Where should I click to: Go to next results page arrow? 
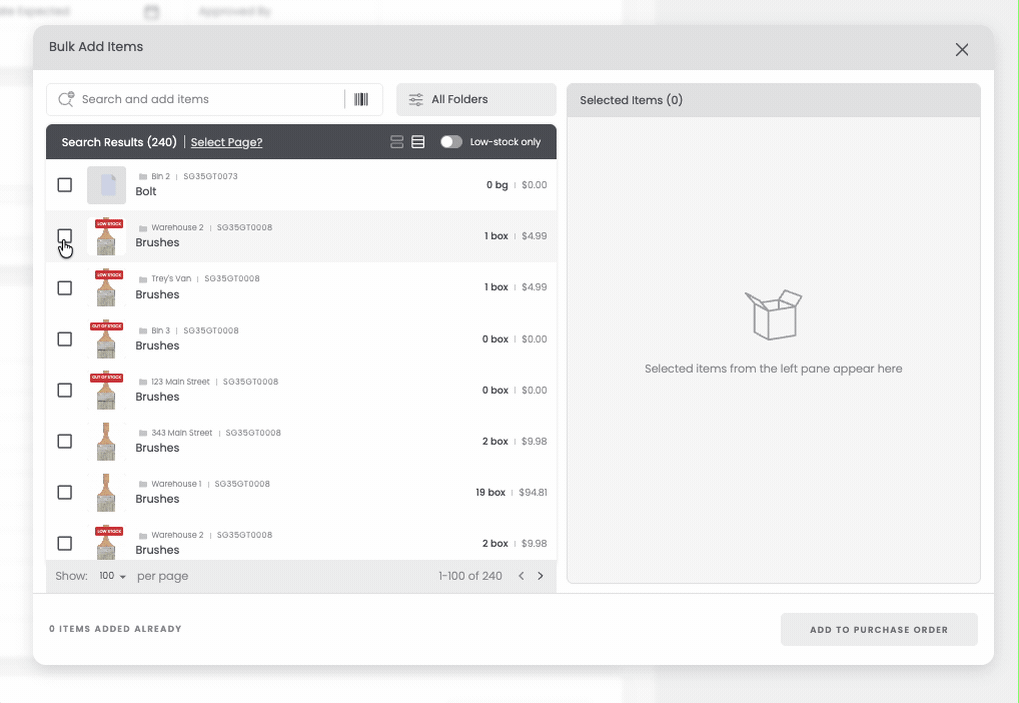click(x=541, y=576)
